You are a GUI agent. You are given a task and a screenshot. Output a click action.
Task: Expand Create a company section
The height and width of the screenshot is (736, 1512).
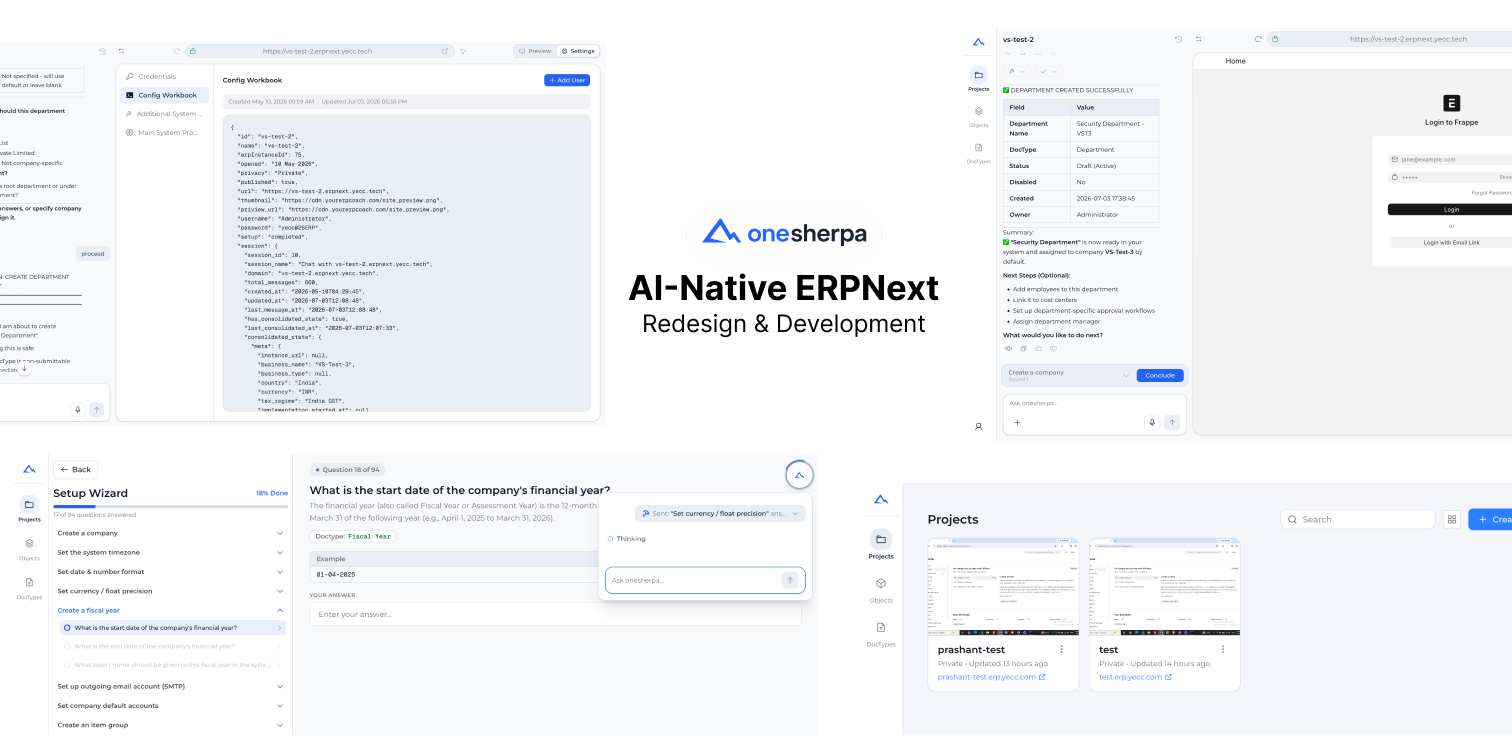tap(171, 533)
